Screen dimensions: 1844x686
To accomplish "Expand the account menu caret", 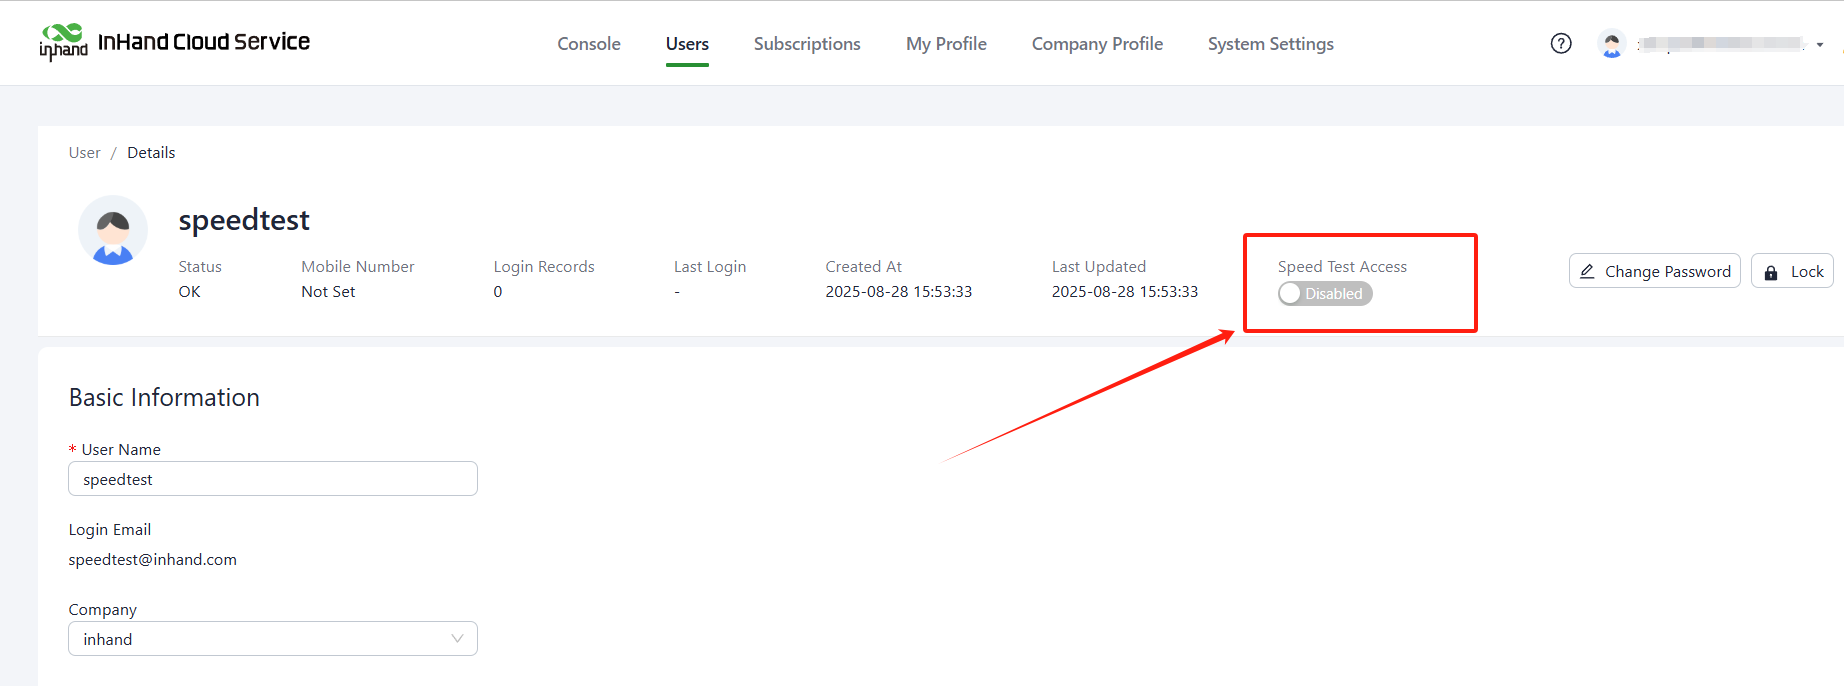I will point(1819,45).
